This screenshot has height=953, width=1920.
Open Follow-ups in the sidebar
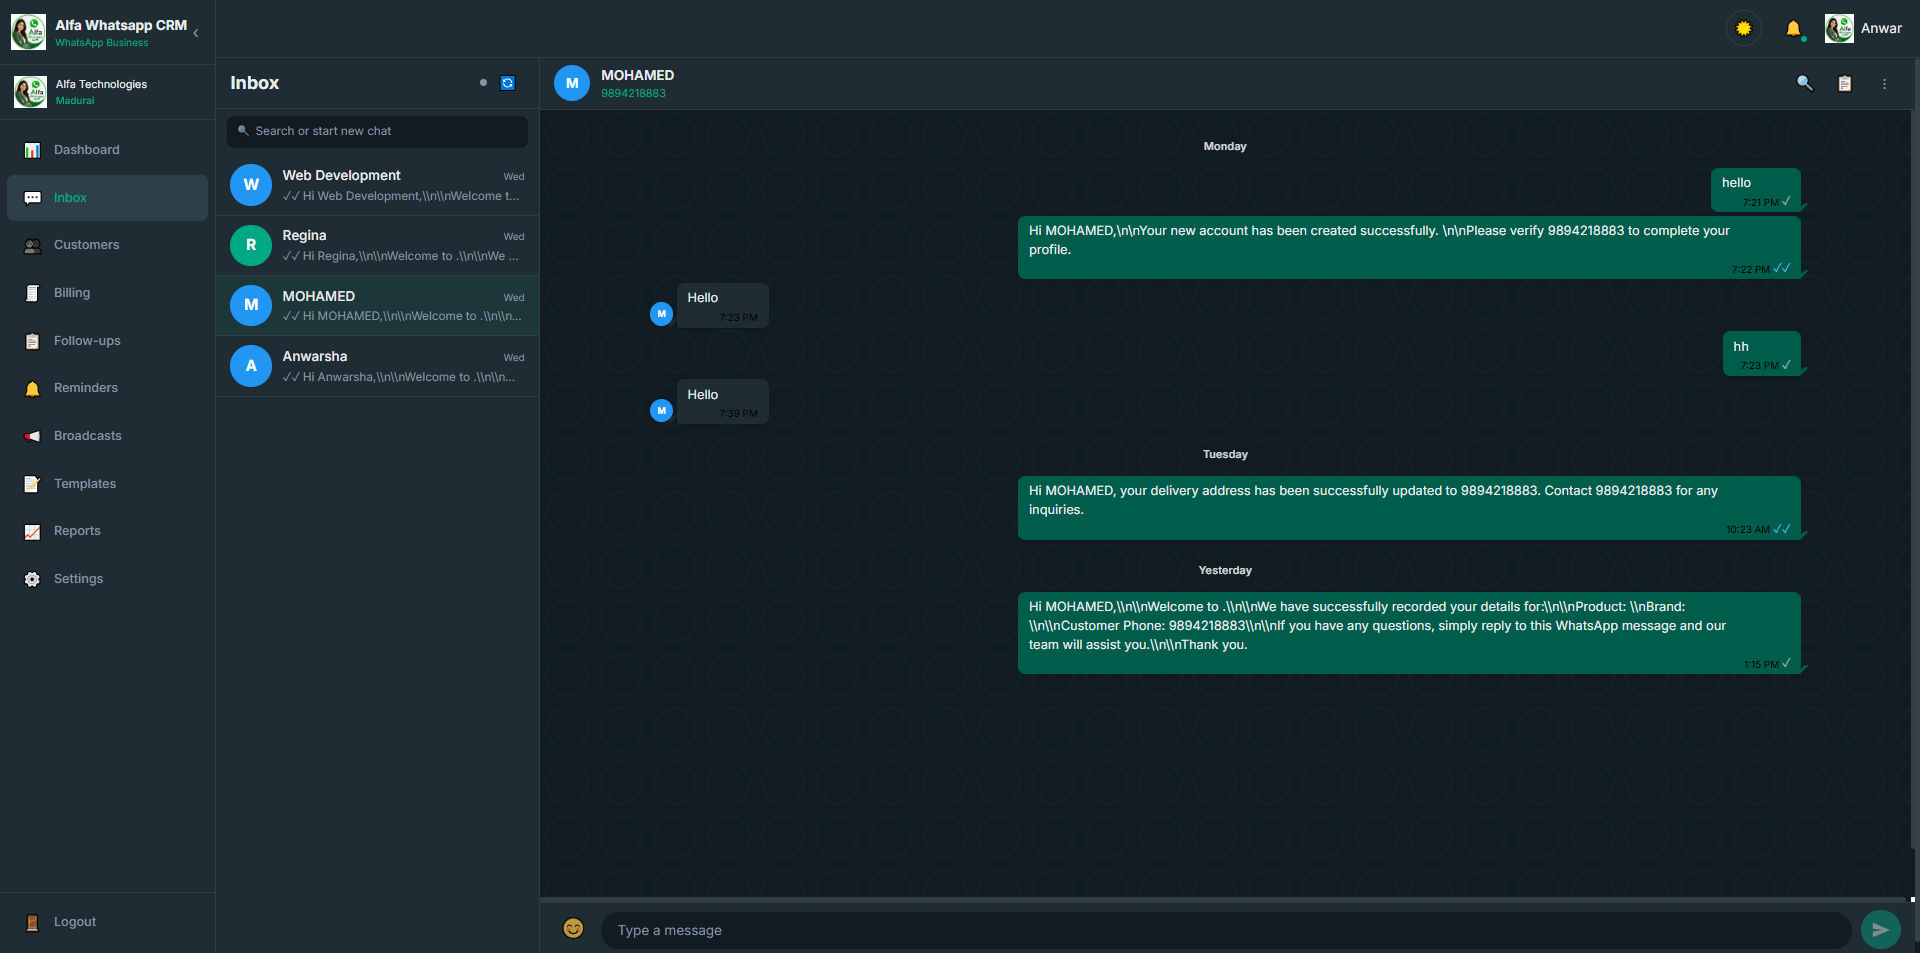[x=107, y=341]
